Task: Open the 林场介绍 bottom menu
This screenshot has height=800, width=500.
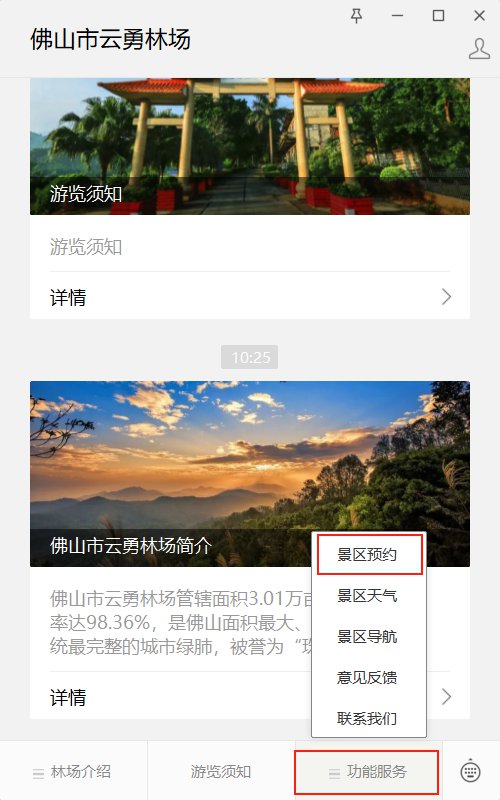Action: click(73, 771)
